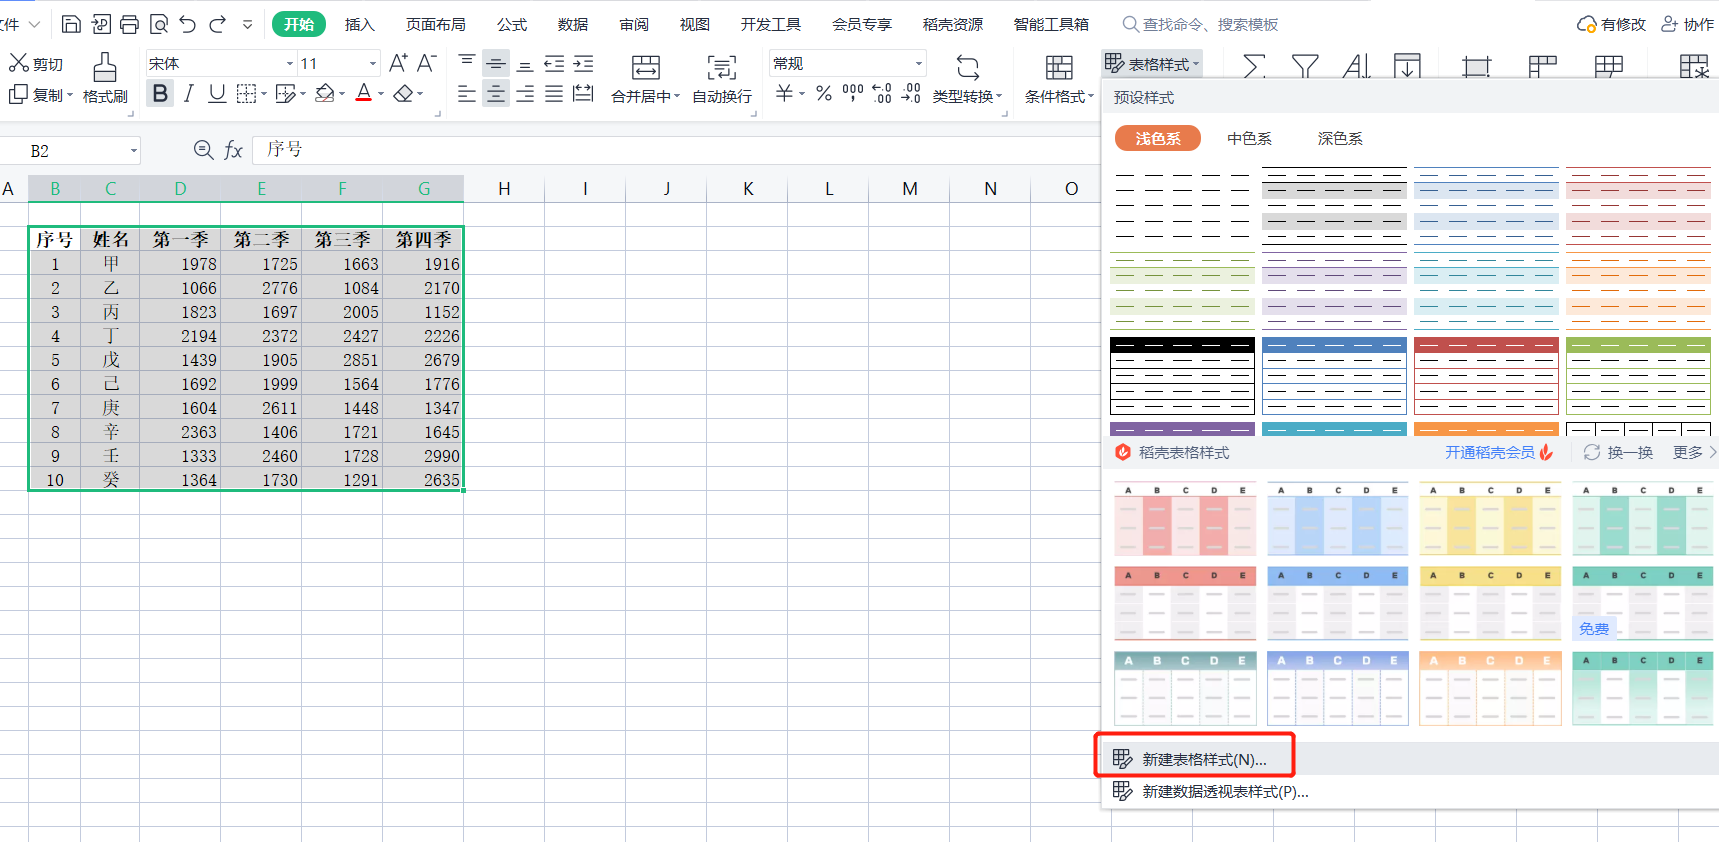Click the 换一换 refresh button
This screenshot has height=842, width=1719.
(1619, 453)
